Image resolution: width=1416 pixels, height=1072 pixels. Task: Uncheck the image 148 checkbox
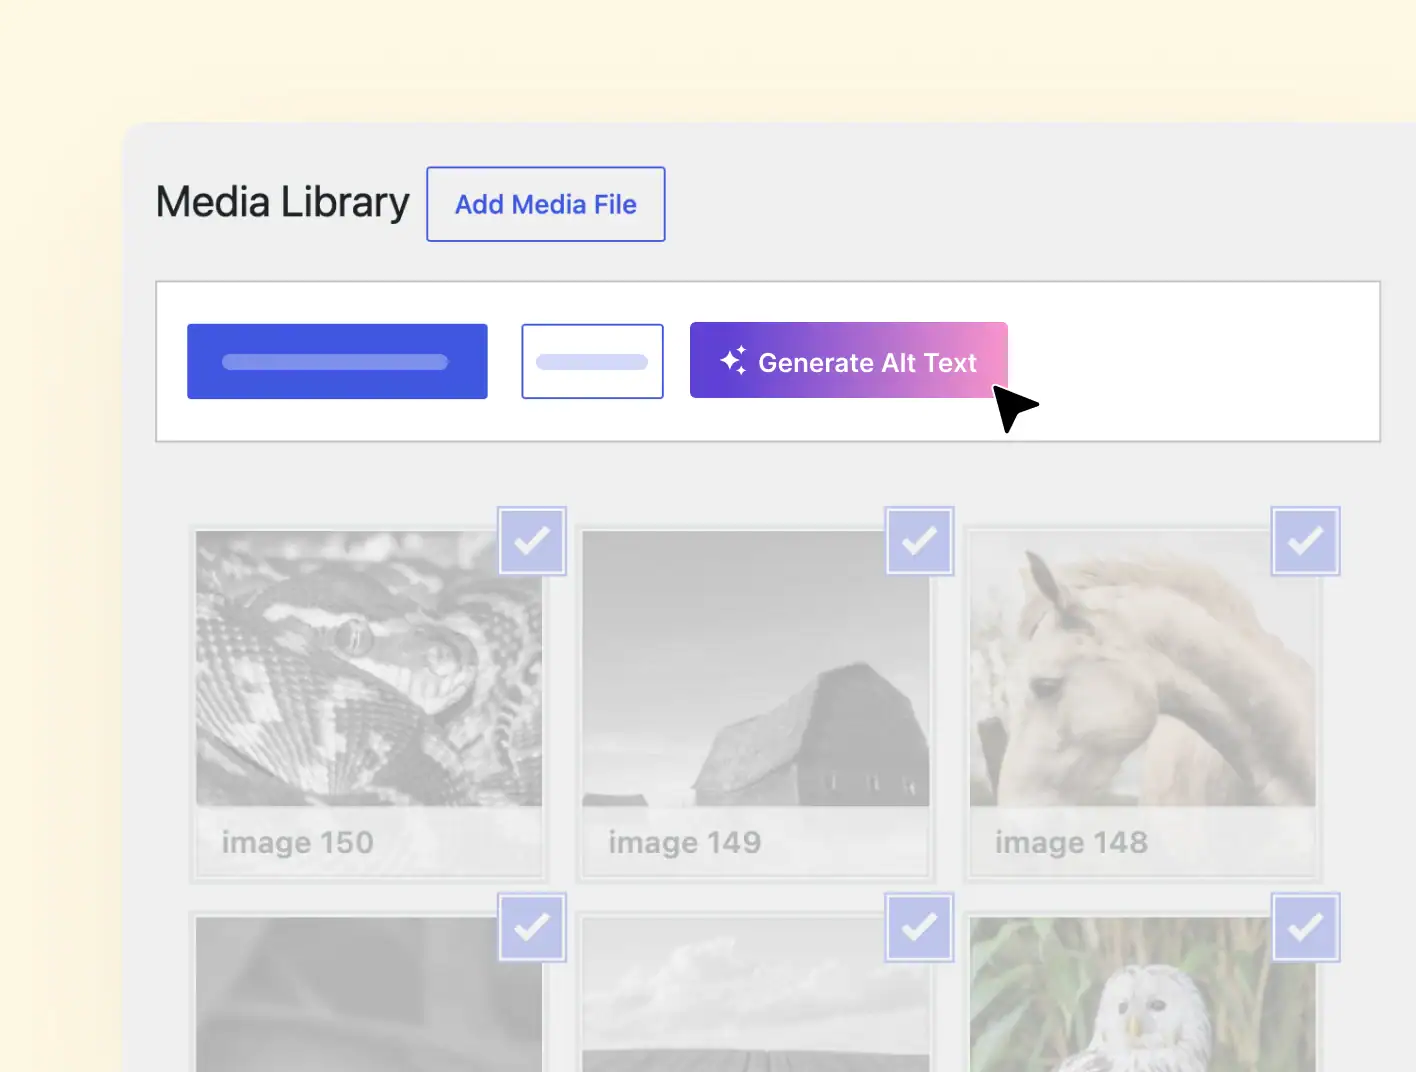click(1305, 541)
